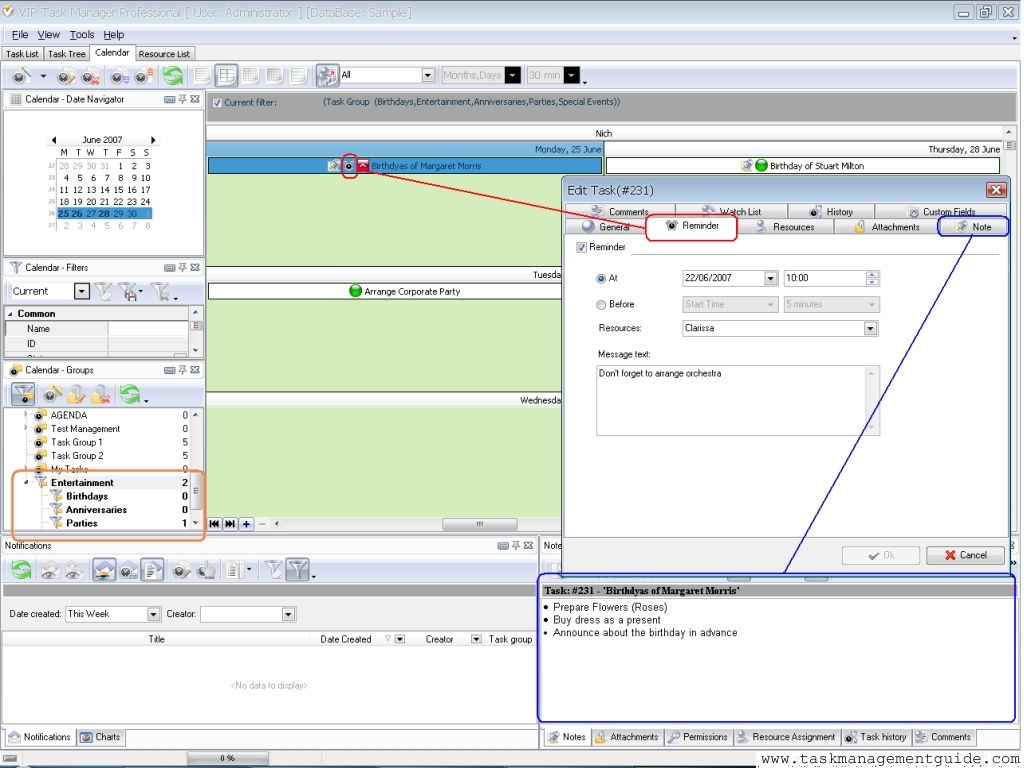Image resolution: width=1024 pixels, height=768 pixels.
Task: Open the Note tab in the Edit Task dialog
Action: pyautogui.click(x=973, y=227)
